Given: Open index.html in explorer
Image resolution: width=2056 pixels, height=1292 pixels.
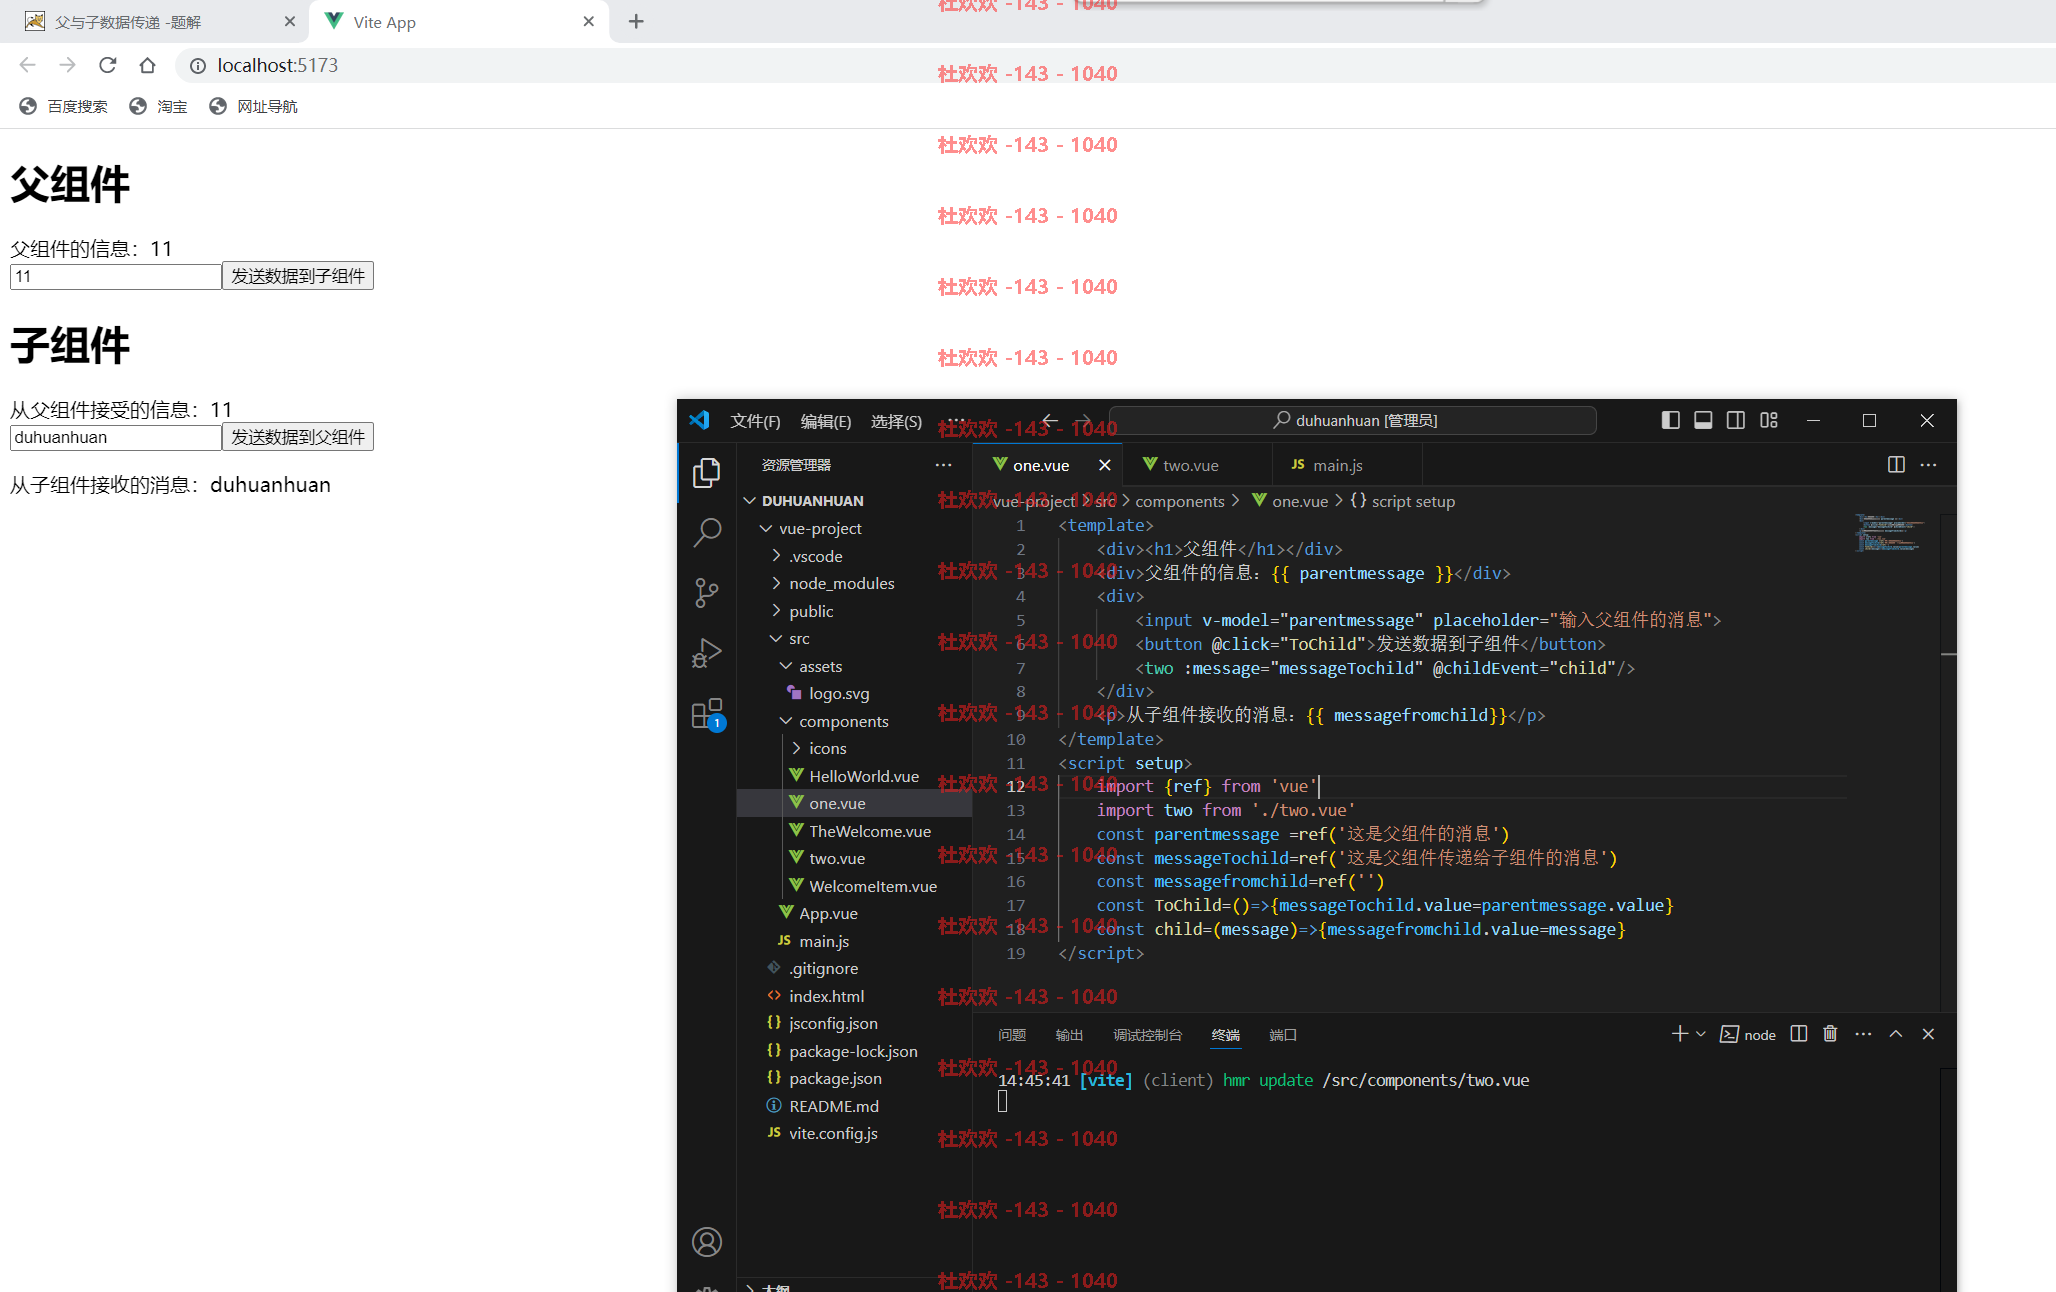Looking at the screenshot, I should click(855, 996).
